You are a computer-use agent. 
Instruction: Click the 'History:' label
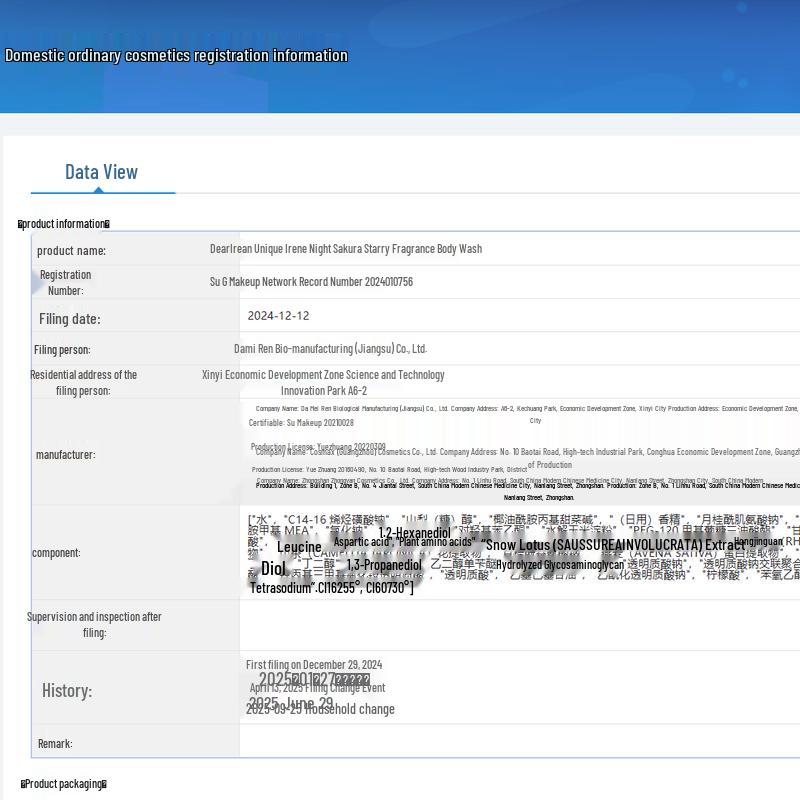point(67,691)
